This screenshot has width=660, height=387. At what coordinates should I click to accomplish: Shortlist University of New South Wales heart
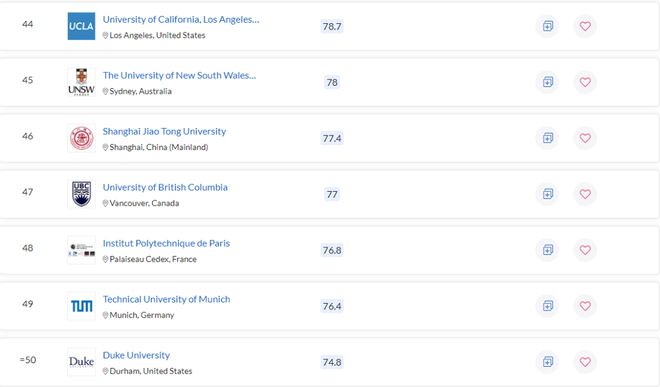pos(585,82)
